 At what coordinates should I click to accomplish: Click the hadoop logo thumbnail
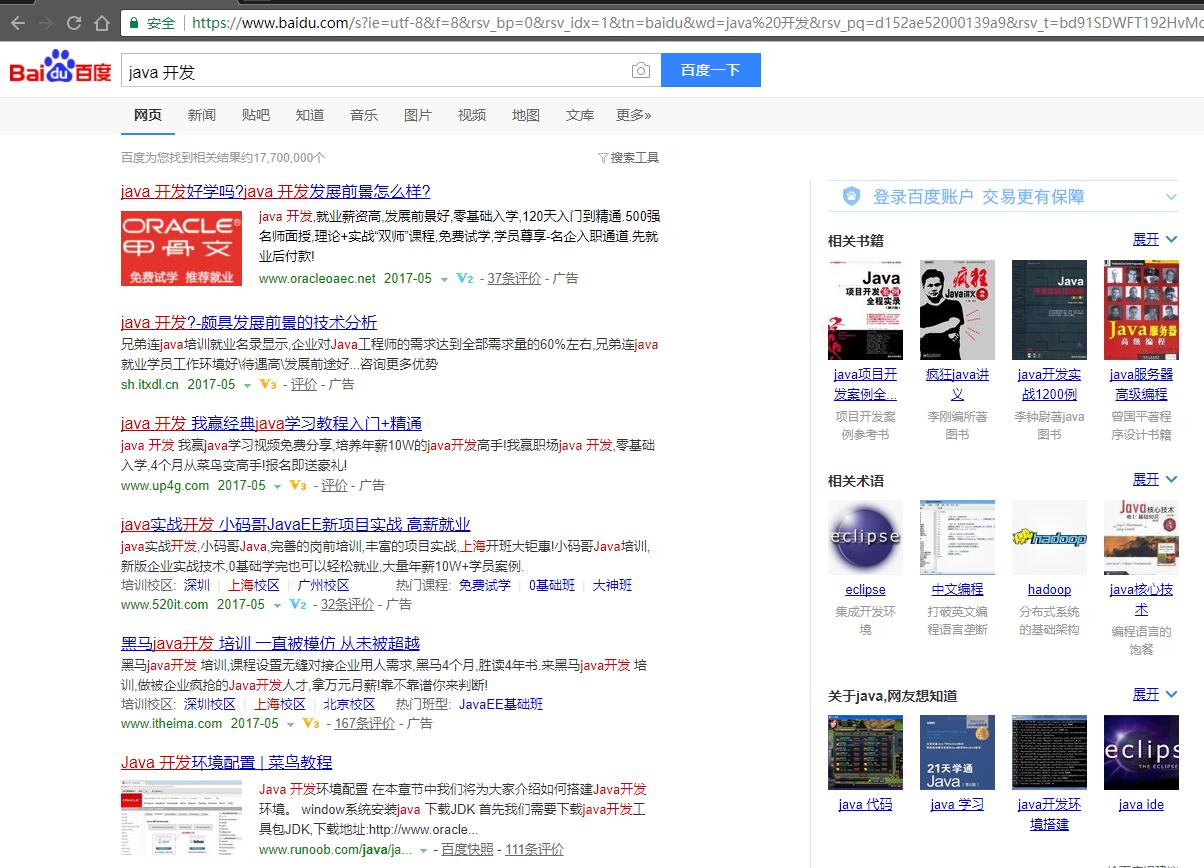pos(1049,537)
